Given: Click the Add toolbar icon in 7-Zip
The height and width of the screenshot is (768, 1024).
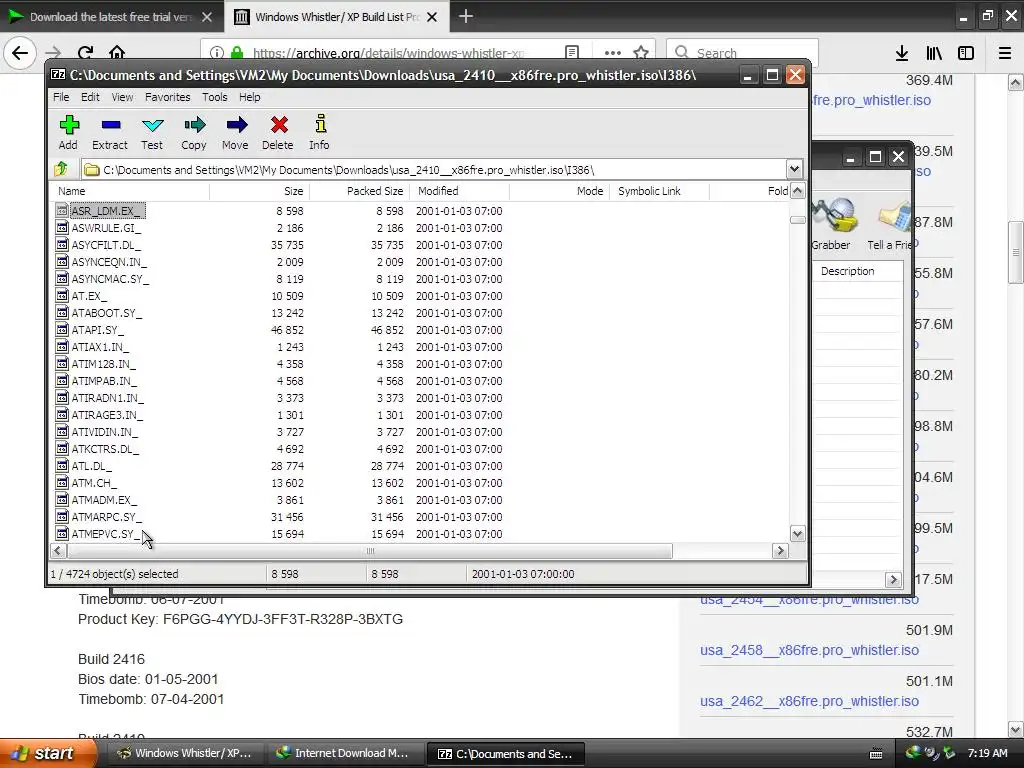Looking at the screenshot, I should click(69, 133).
